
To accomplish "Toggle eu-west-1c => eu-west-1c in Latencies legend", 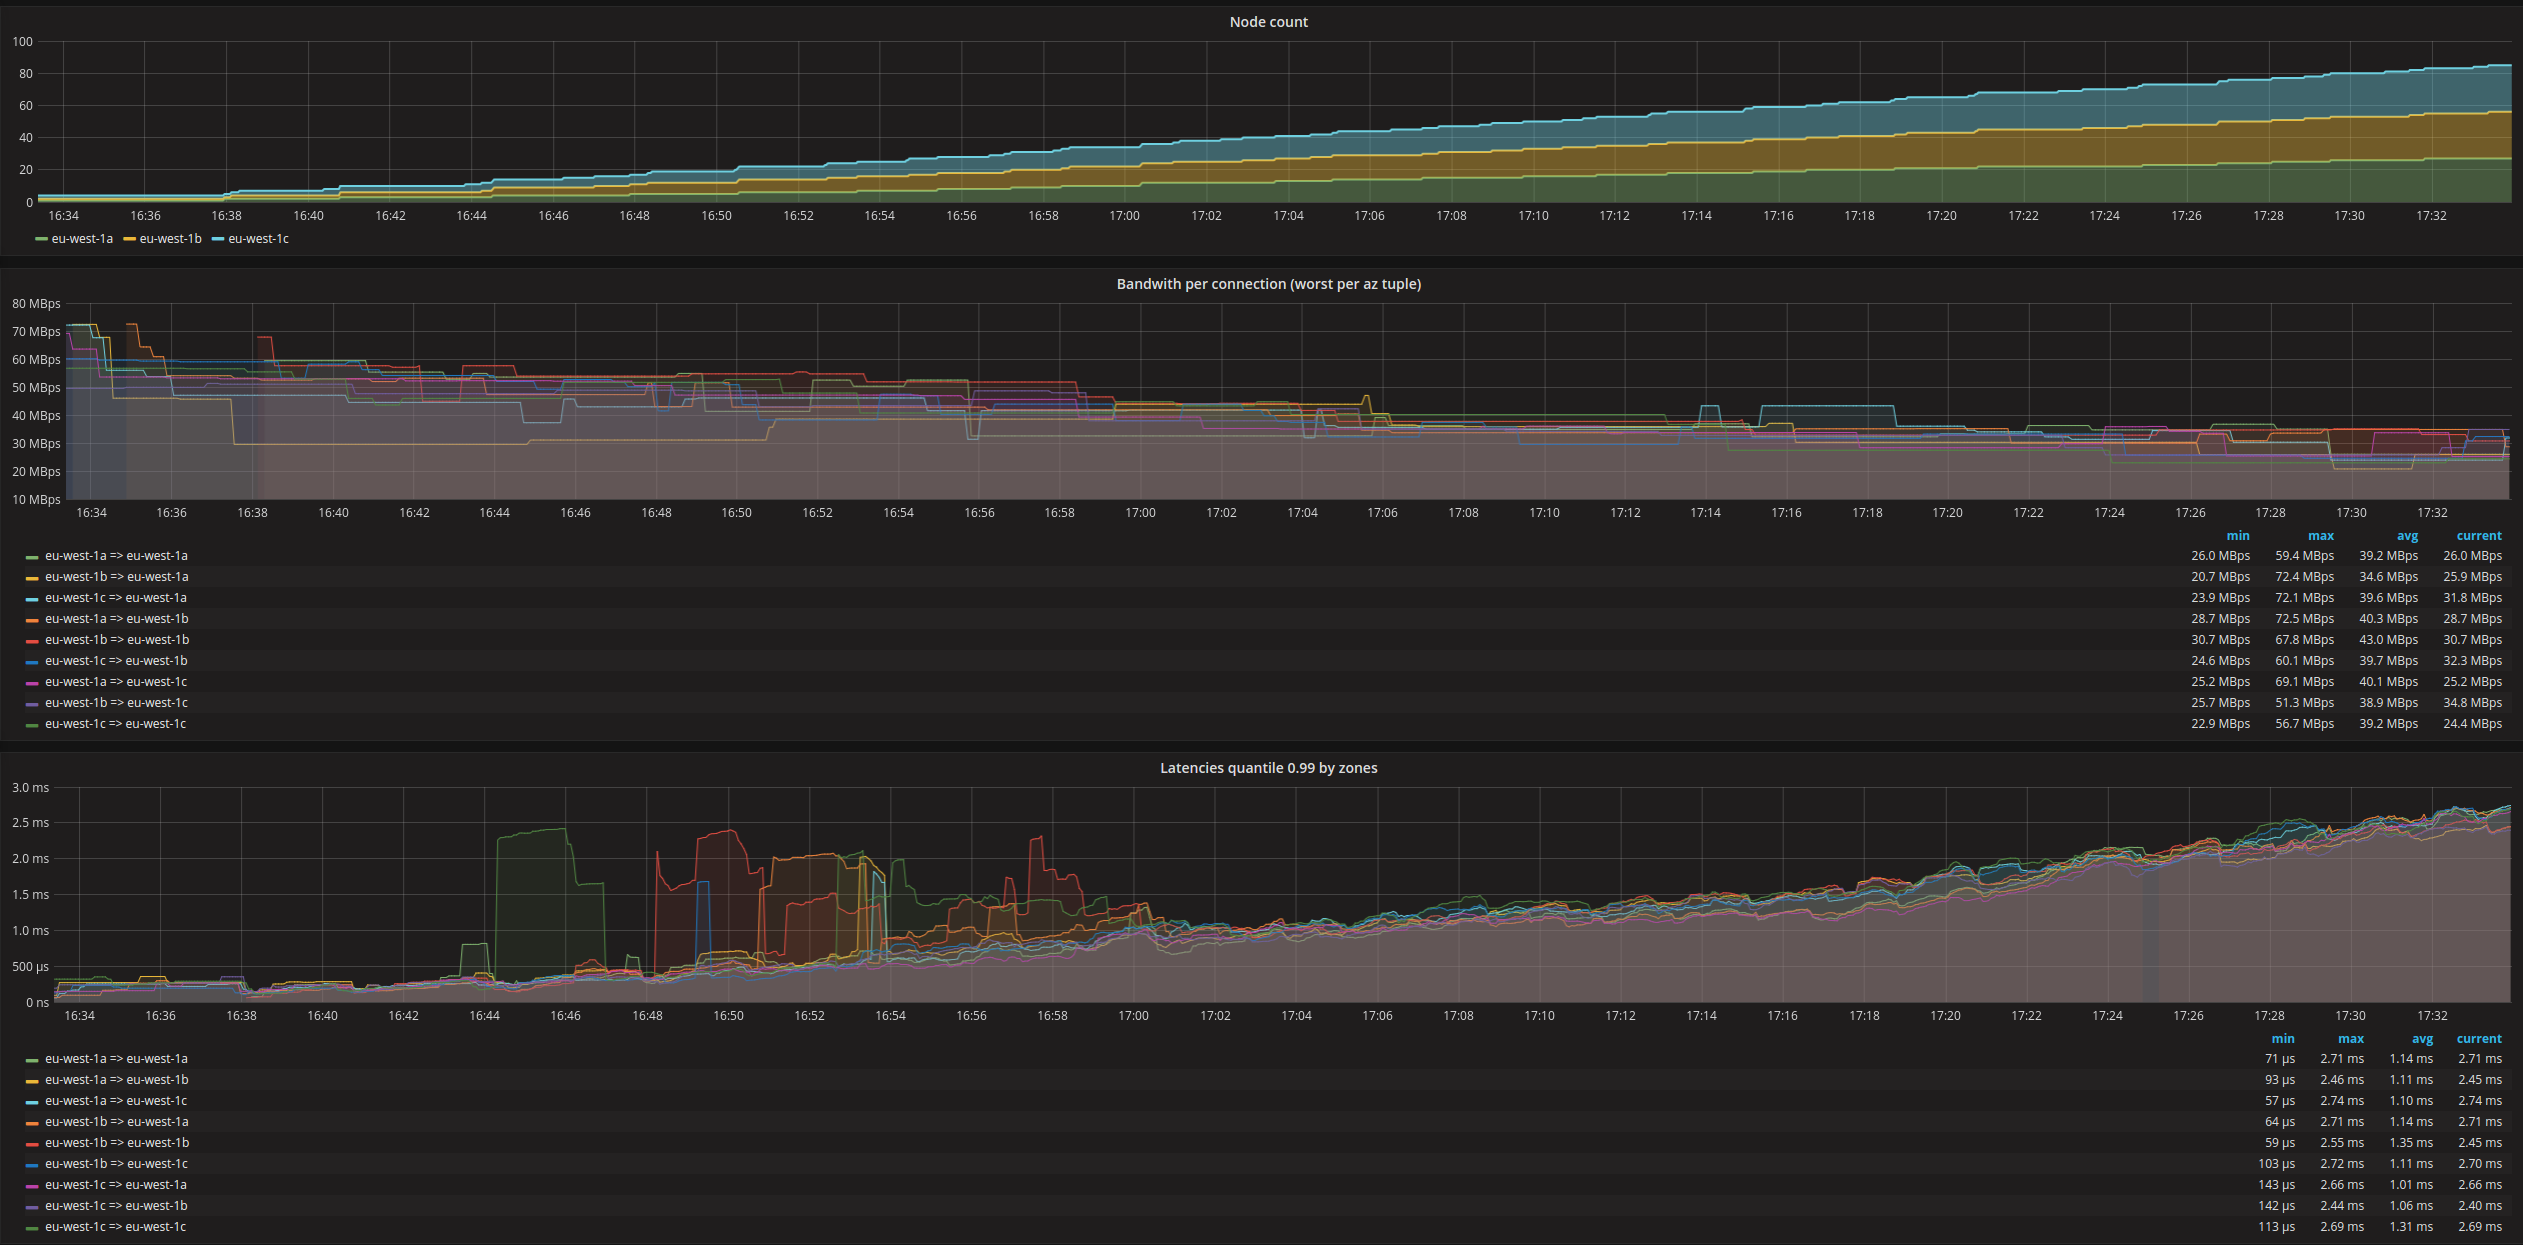I will pyautogui.click(x=115, y=1227).
